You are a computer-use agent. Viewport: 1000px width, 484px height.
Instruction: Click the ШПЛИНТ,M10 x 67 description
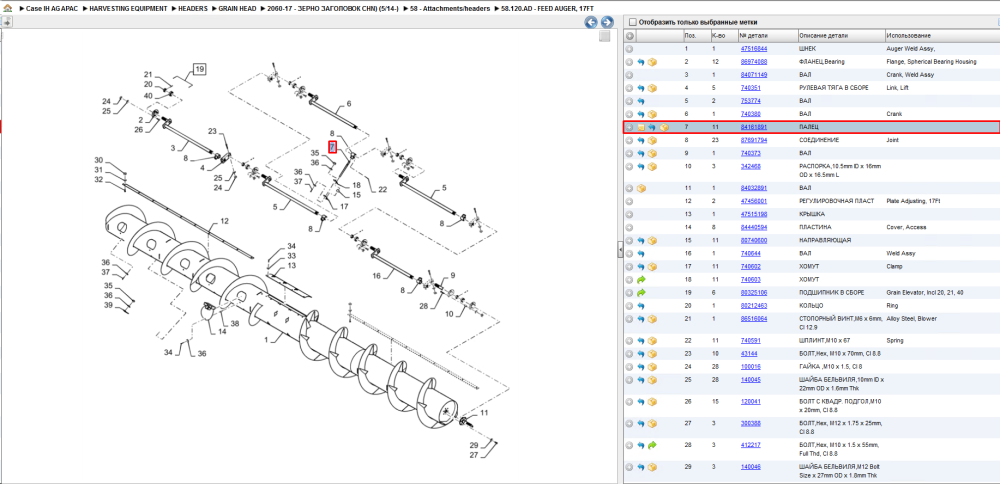pos(825,341)
